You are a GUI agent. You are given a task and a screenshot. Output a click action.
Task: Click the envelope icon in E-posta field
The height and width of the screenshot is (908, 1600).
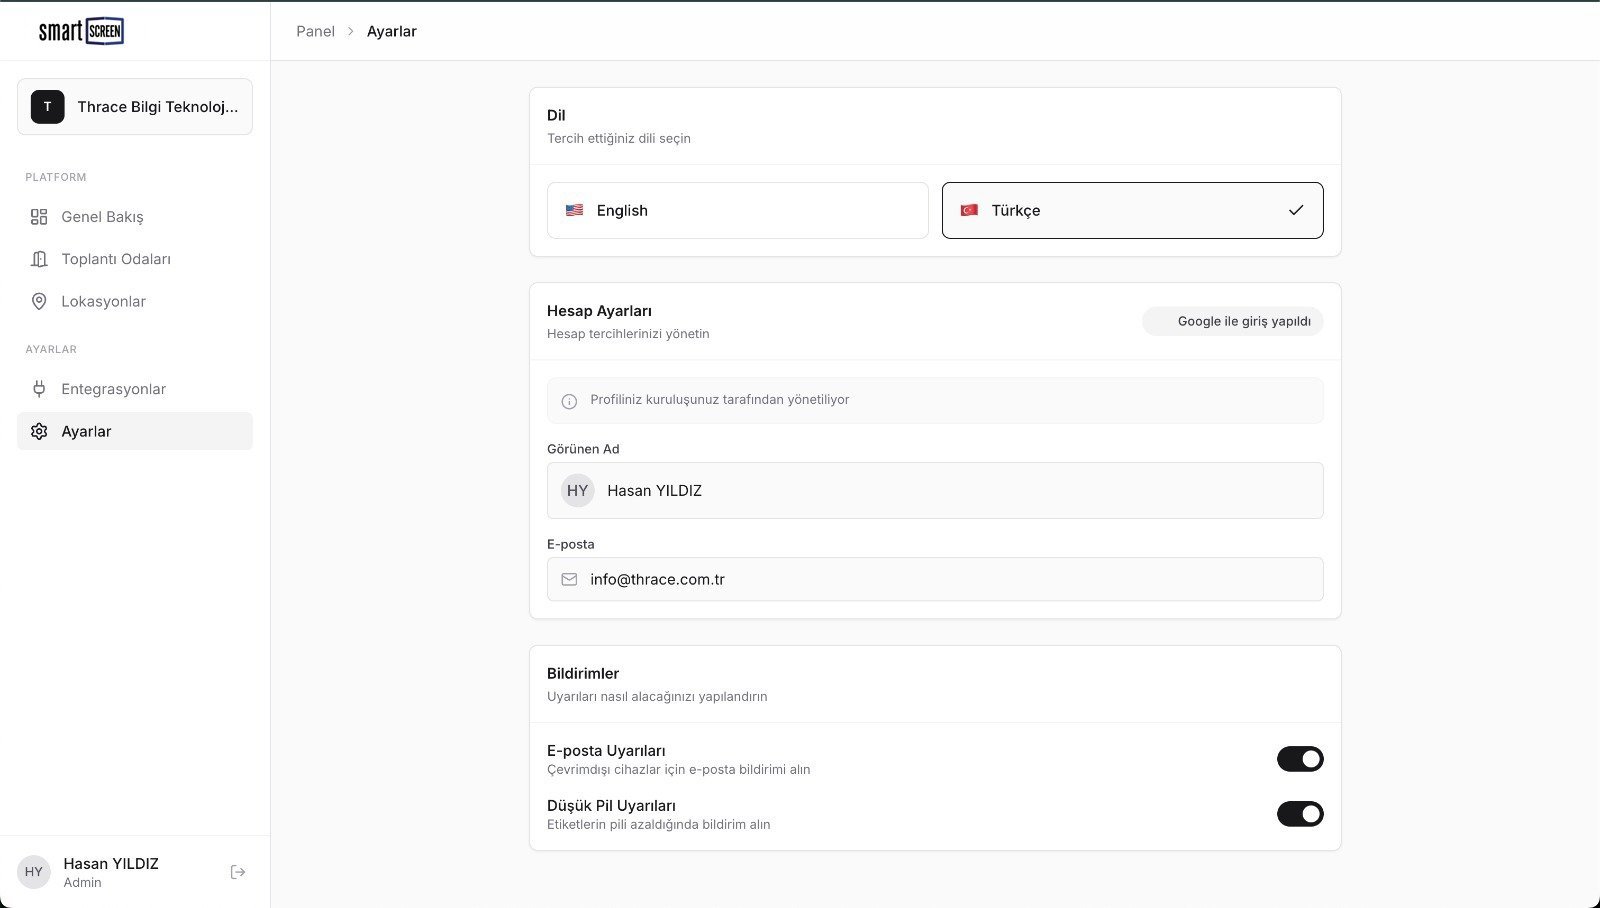(x=569, y=580)
